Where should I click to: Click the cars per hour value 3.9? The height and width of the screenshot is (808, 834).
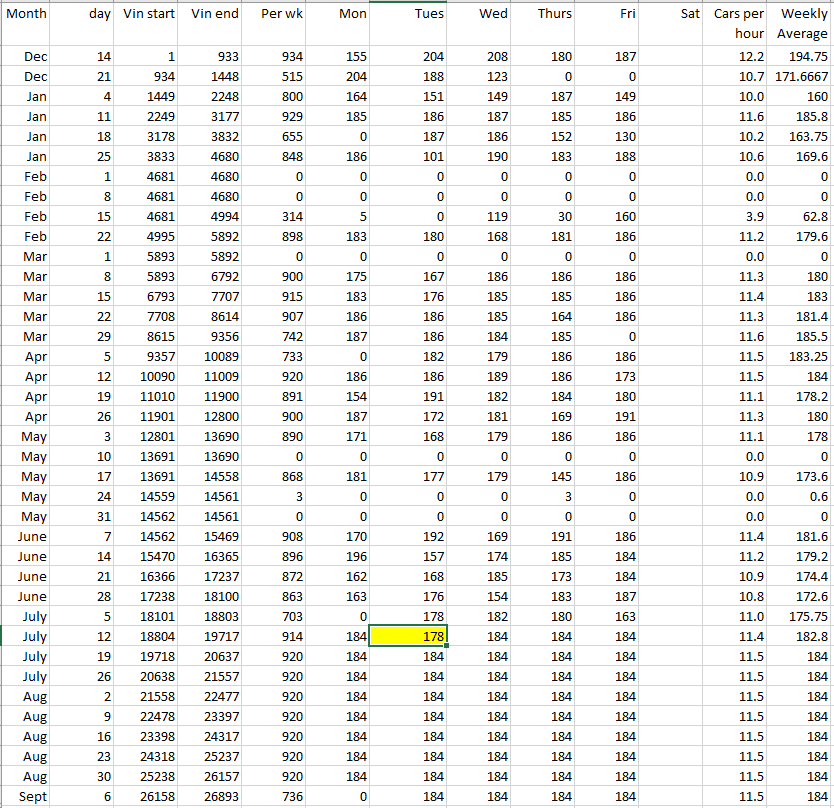coord(738,216)
